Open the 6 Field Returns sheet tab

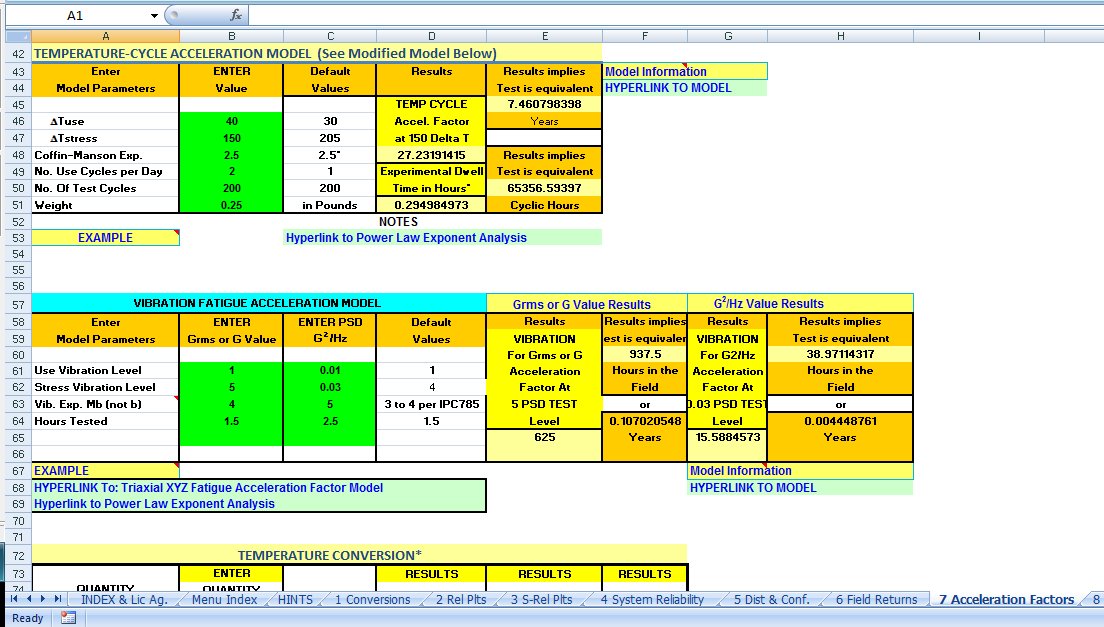point(877,600)
